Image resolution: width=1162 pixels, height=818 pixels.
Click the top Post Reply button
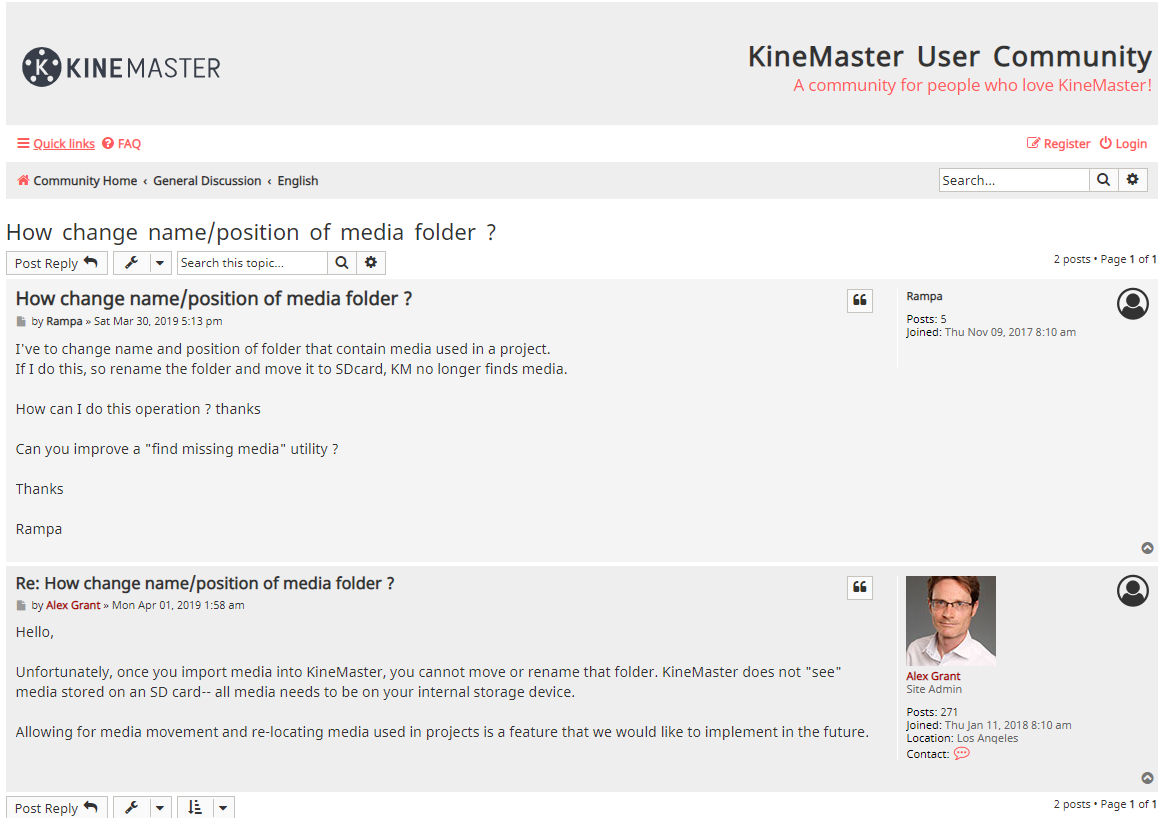[56, 263]
